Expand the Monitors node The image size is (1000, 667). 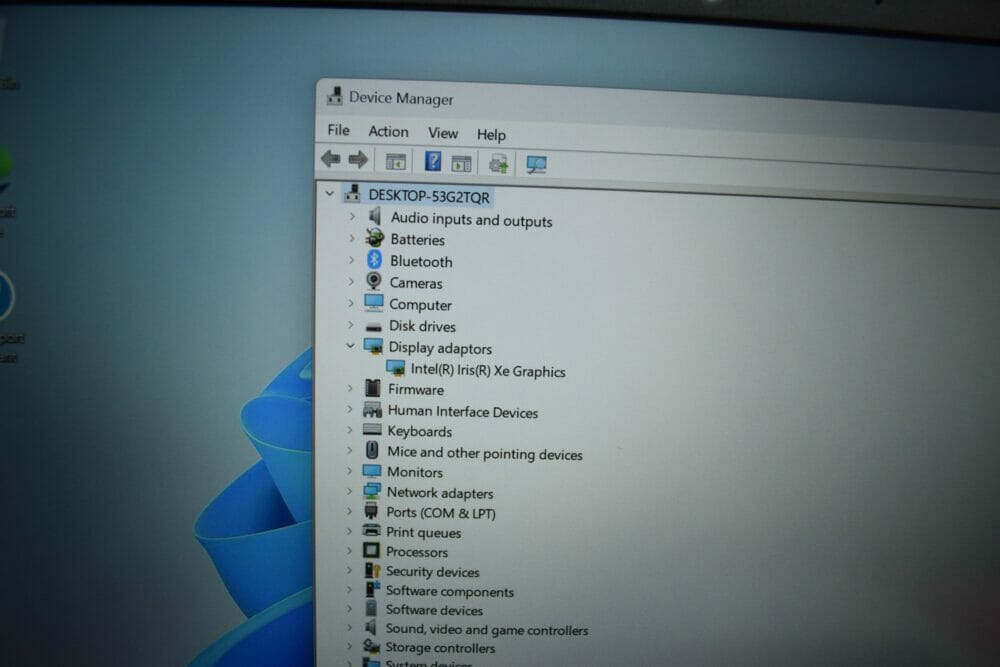349,471
